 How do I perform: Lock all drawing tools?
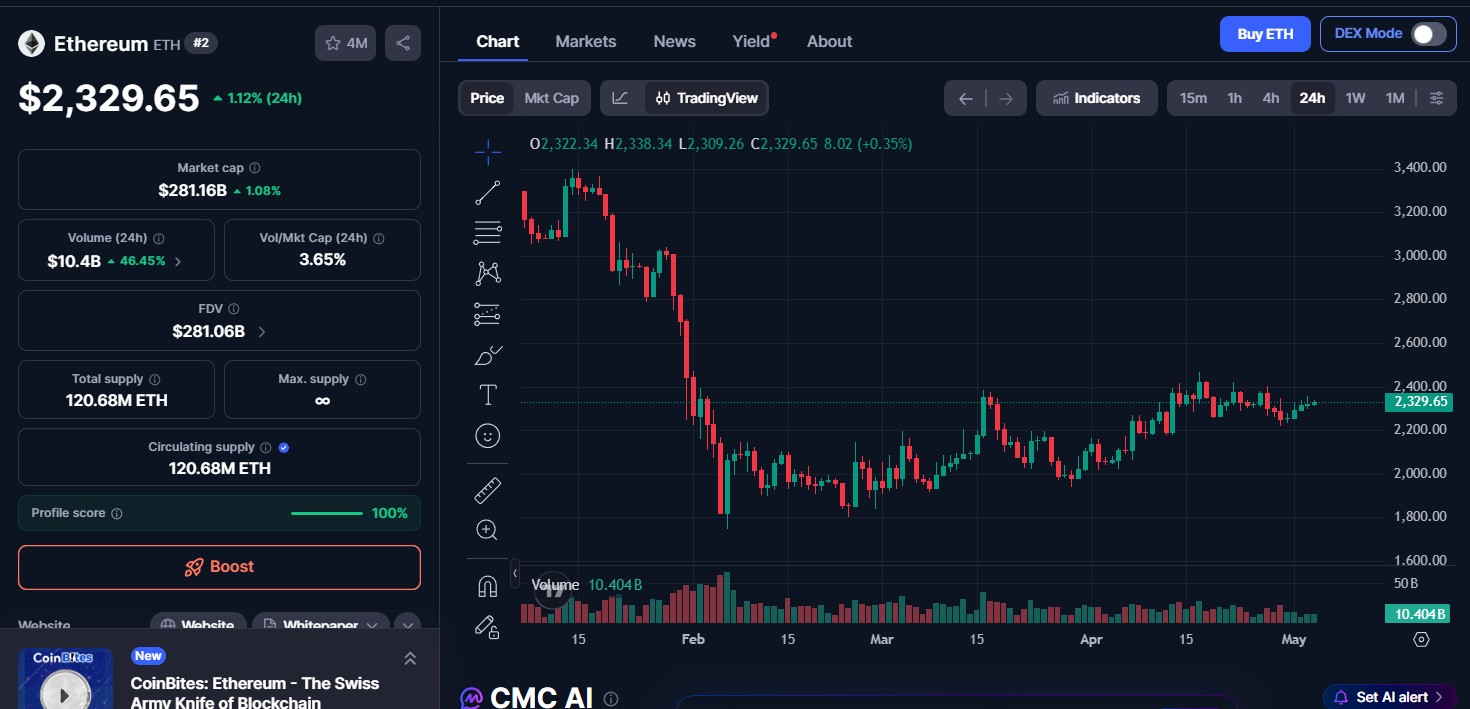487,627
